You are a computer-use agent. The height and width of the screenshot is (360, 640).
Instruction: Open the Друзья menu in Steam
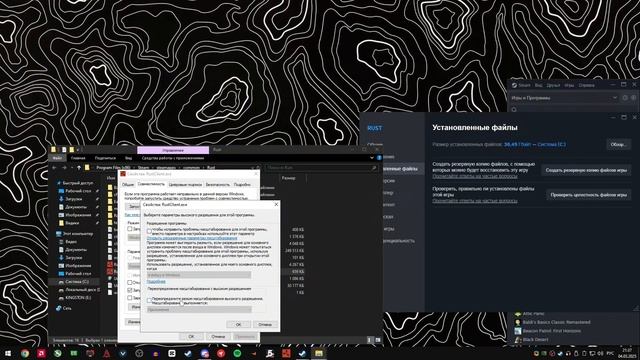click(553, 85)
